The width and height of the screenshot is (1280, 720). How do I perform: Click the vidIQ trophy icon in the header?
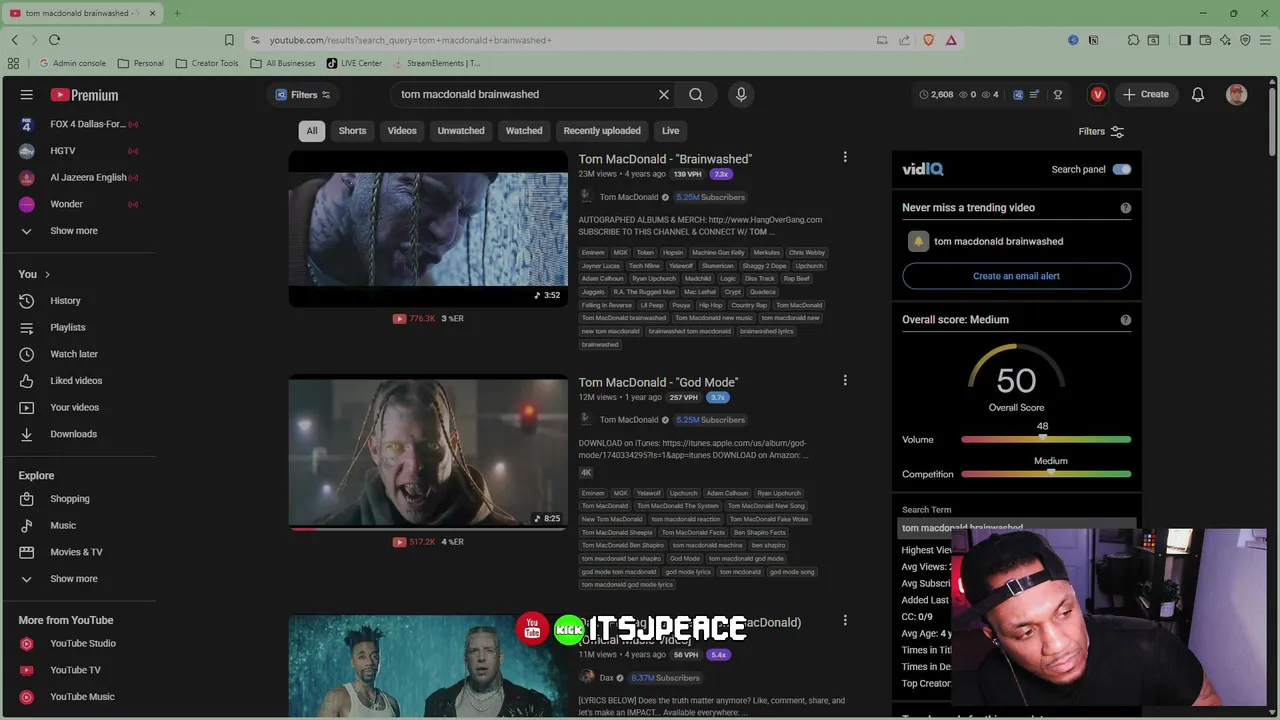click(x=1058, y=94)
